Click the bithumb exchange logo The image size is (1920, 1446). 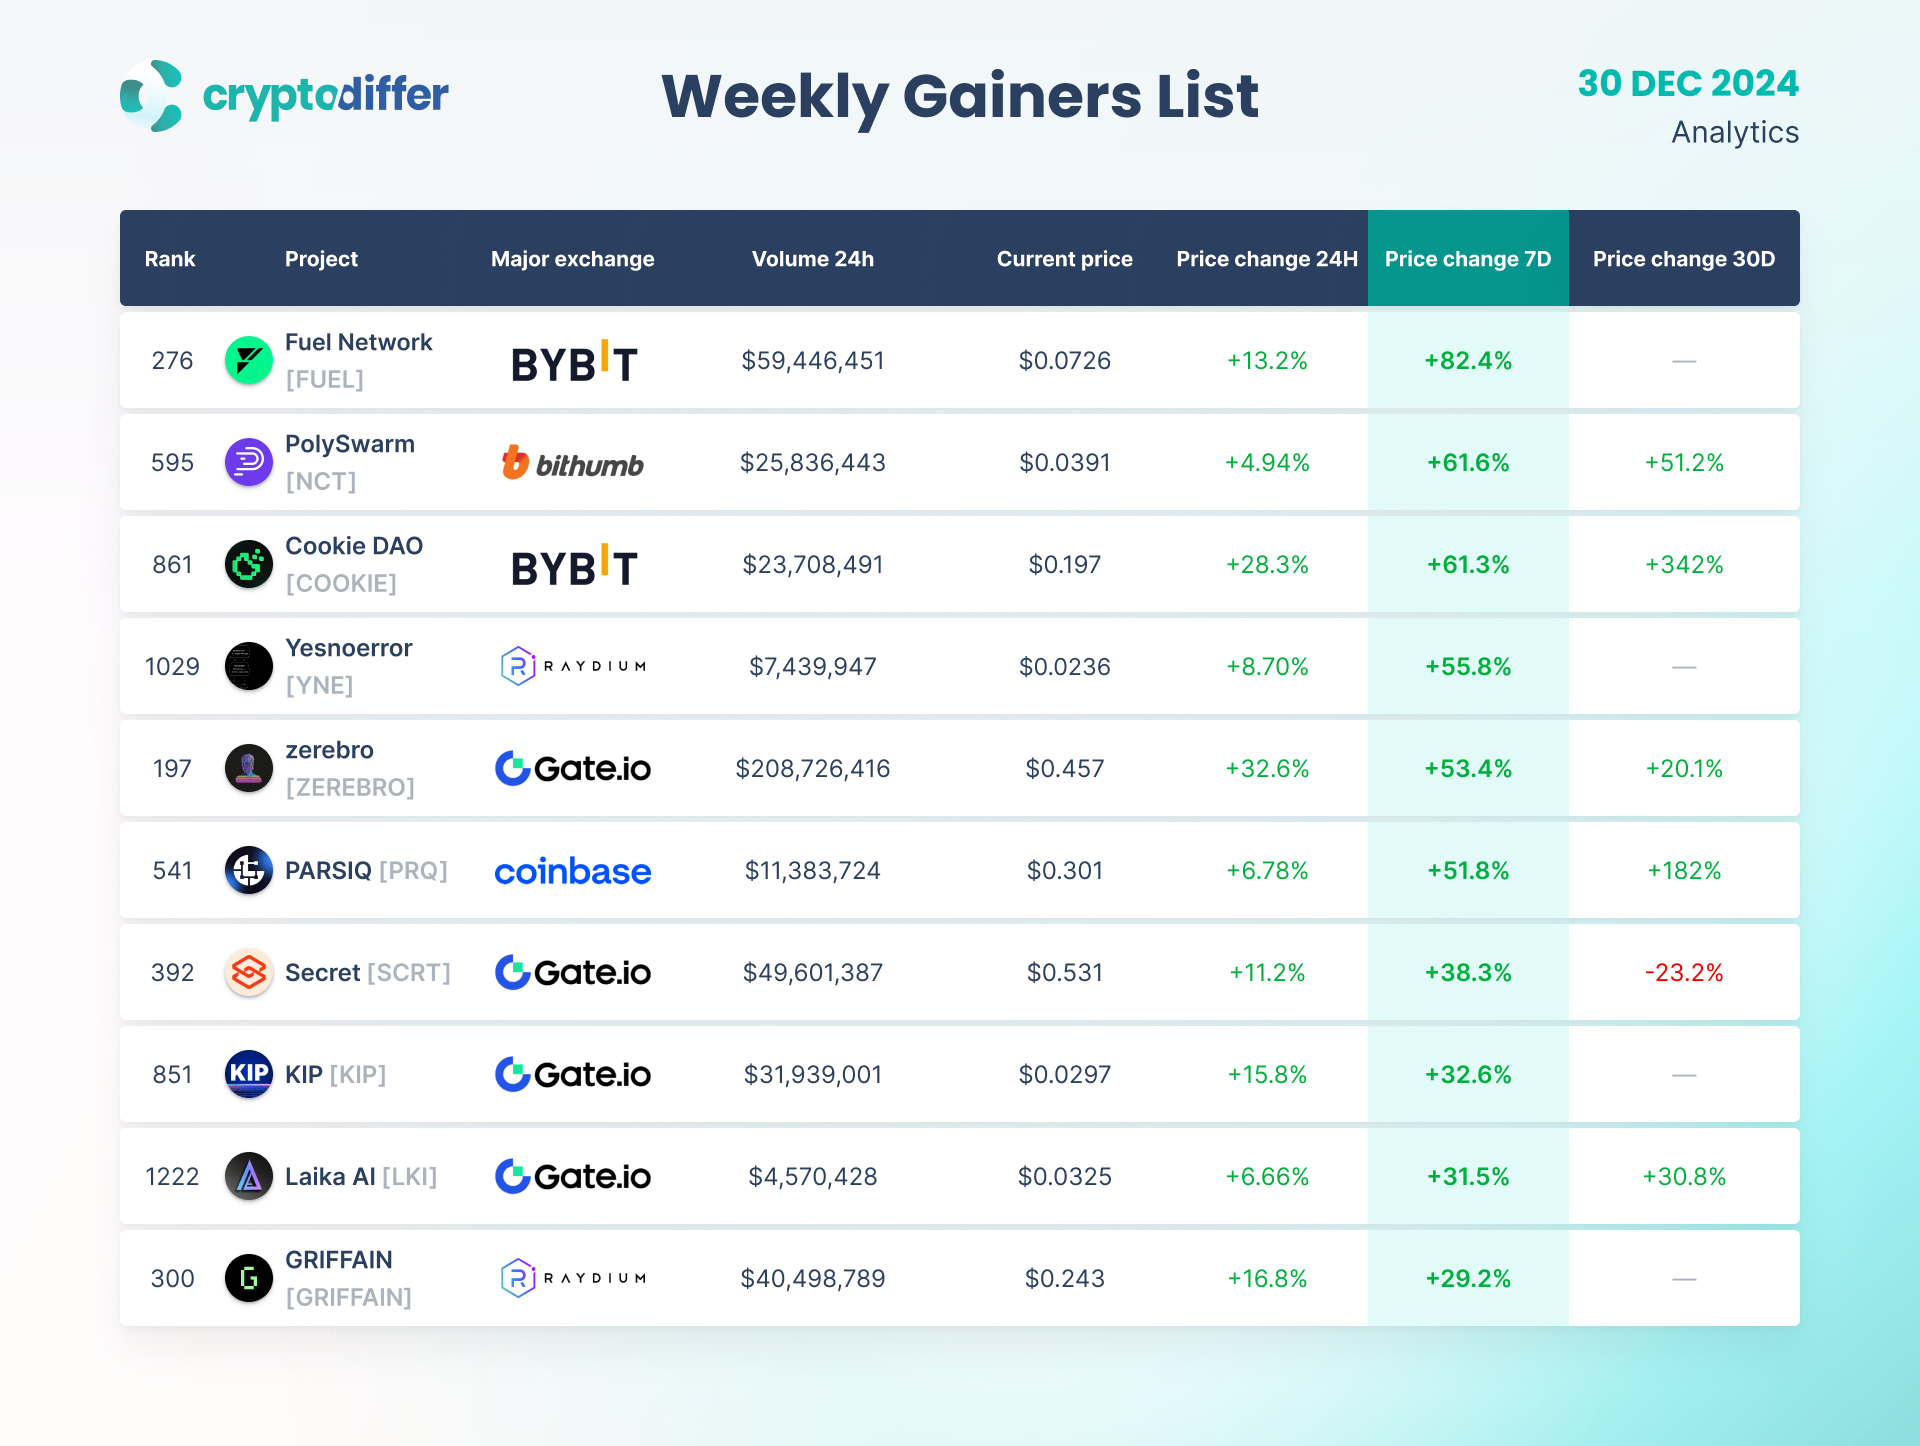pyautogui.click(x=572, y=463)
